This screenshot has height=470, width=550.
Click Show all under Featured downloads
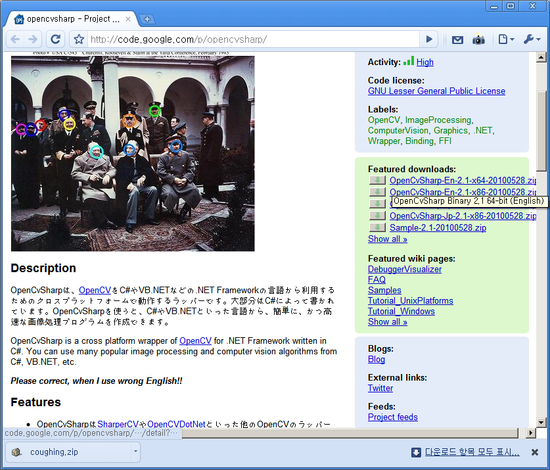(x=387, y=239)
